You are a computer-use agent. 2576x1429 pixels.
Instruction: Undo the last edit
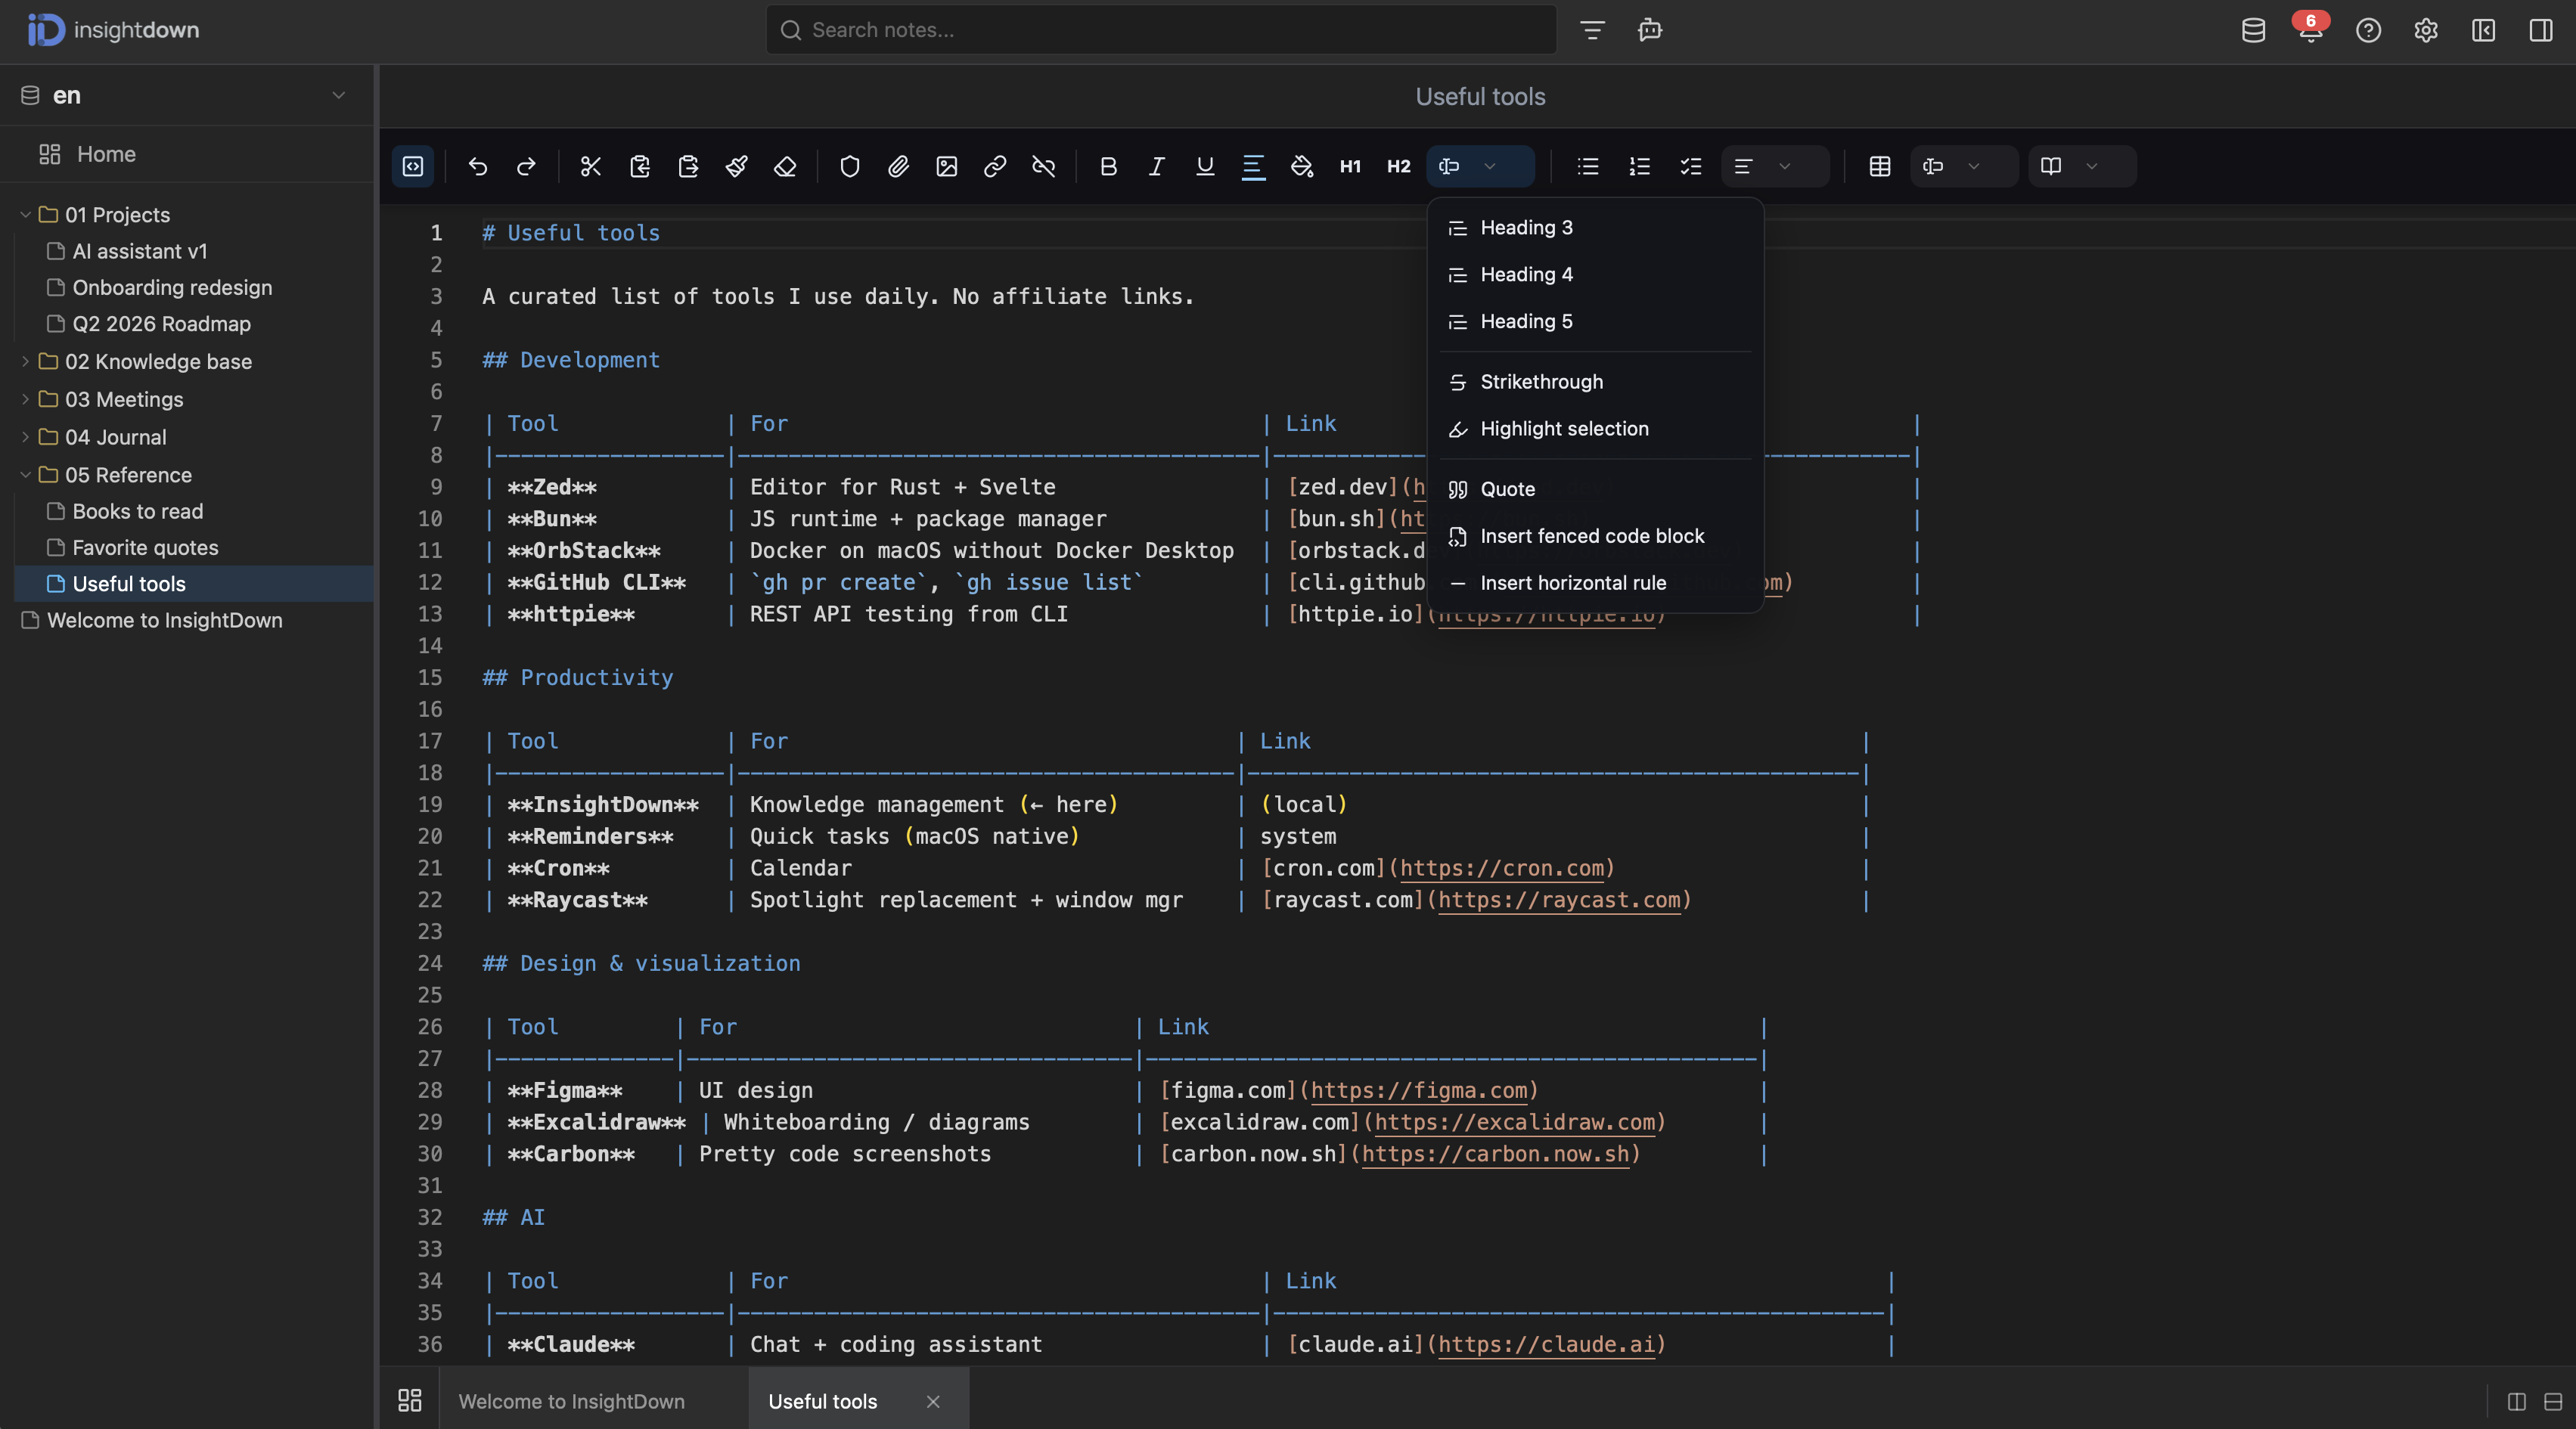[x=478, y=166]
